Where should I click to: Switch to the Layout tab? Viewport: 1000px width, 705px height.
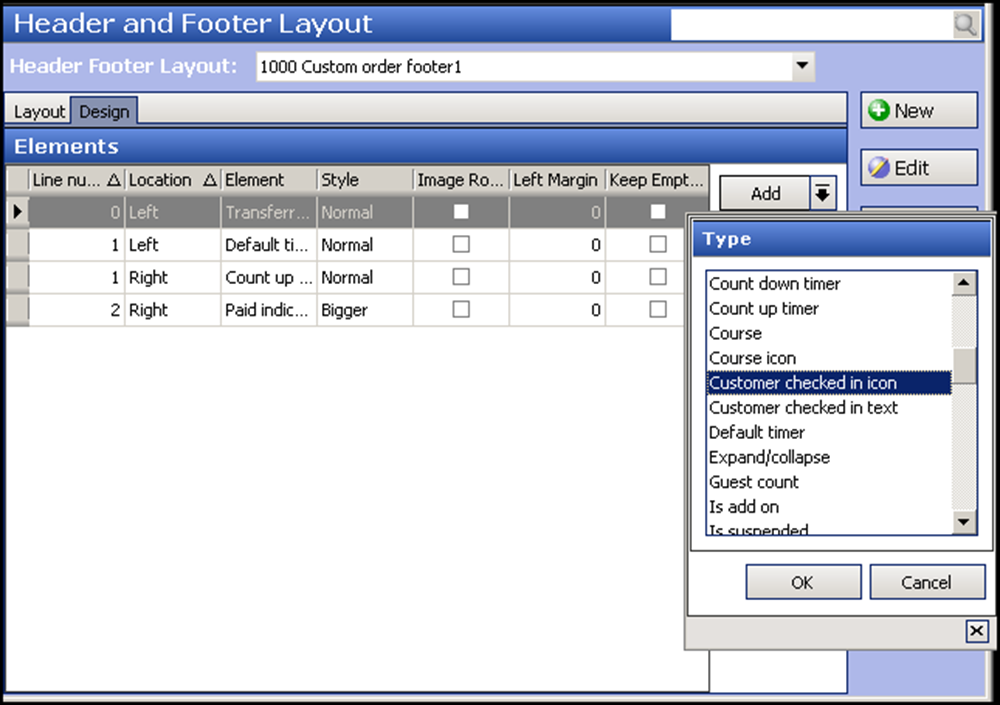(39, 112)
